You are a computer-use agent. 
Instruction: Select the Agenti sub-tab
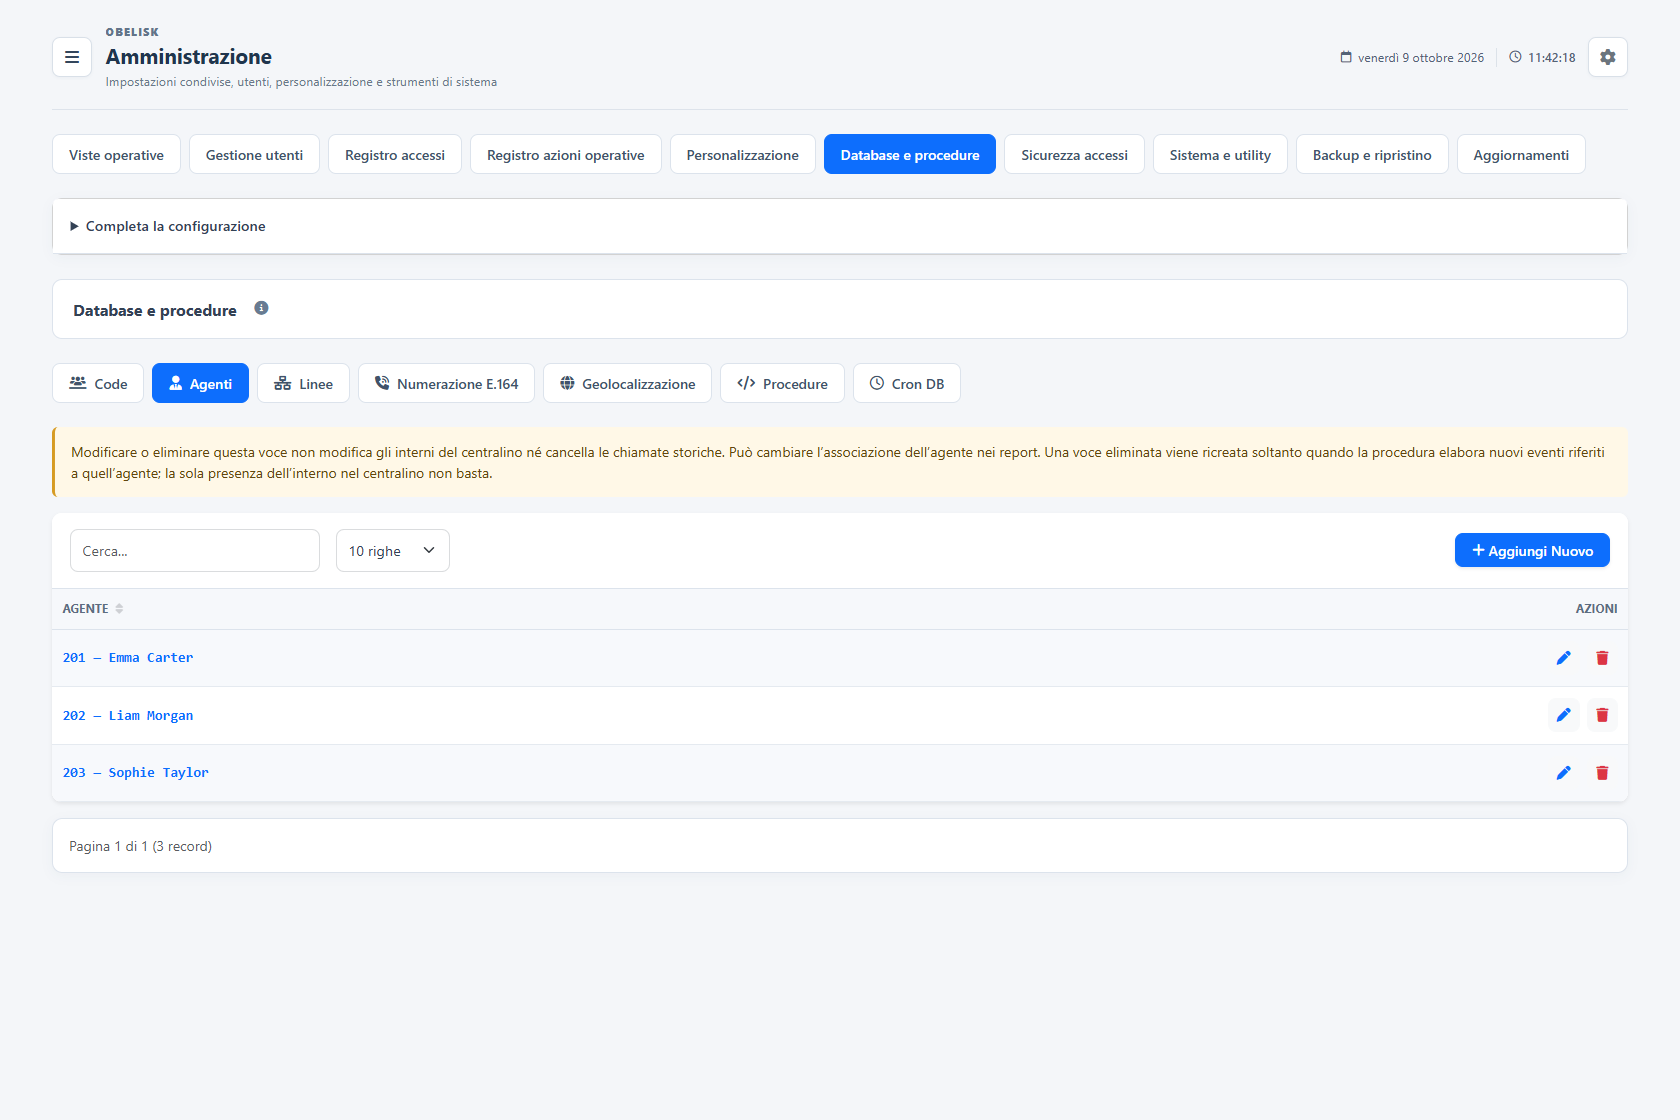(200, 383)
